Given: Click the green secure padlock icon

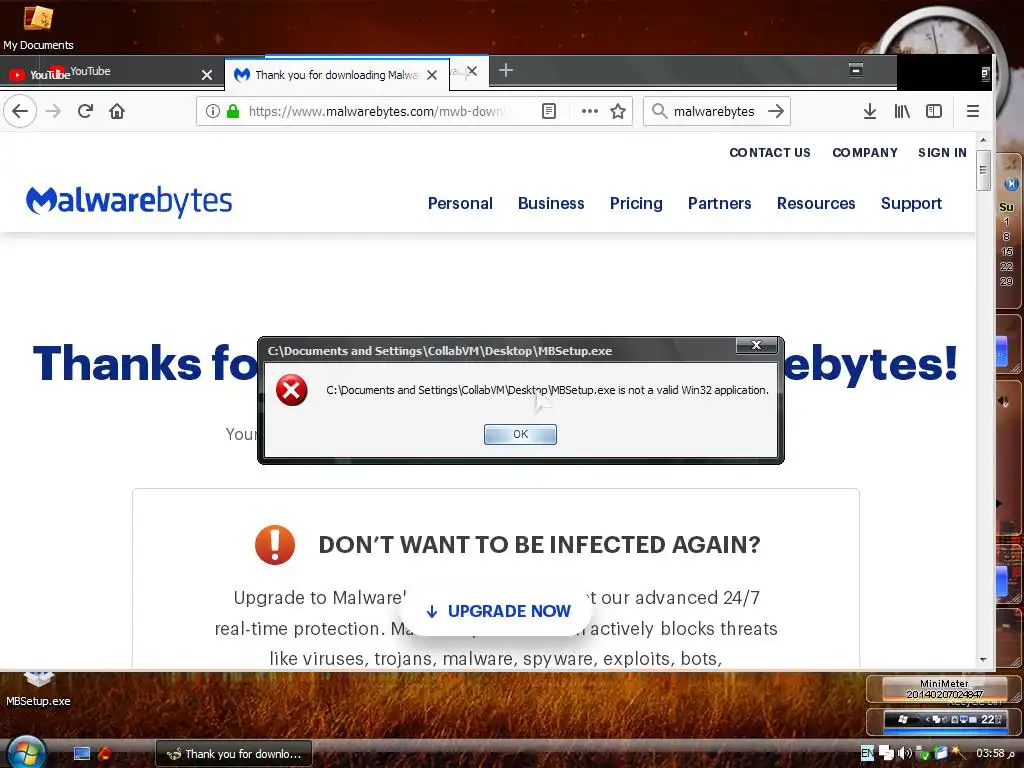Looking at the screenshot, I should pyautogui.click(x=232, y=111).
